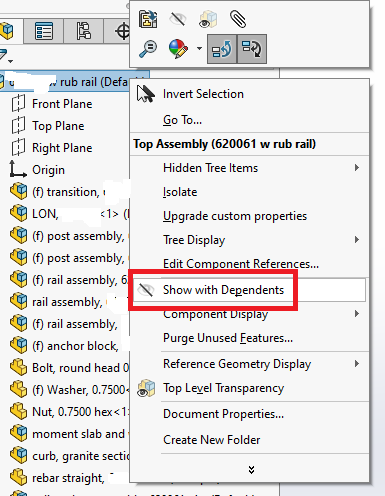Toggle Top Level Transparency option
The width and height of the screenshot is (385, 496).
pyautogui.click(x=223, y=388)
